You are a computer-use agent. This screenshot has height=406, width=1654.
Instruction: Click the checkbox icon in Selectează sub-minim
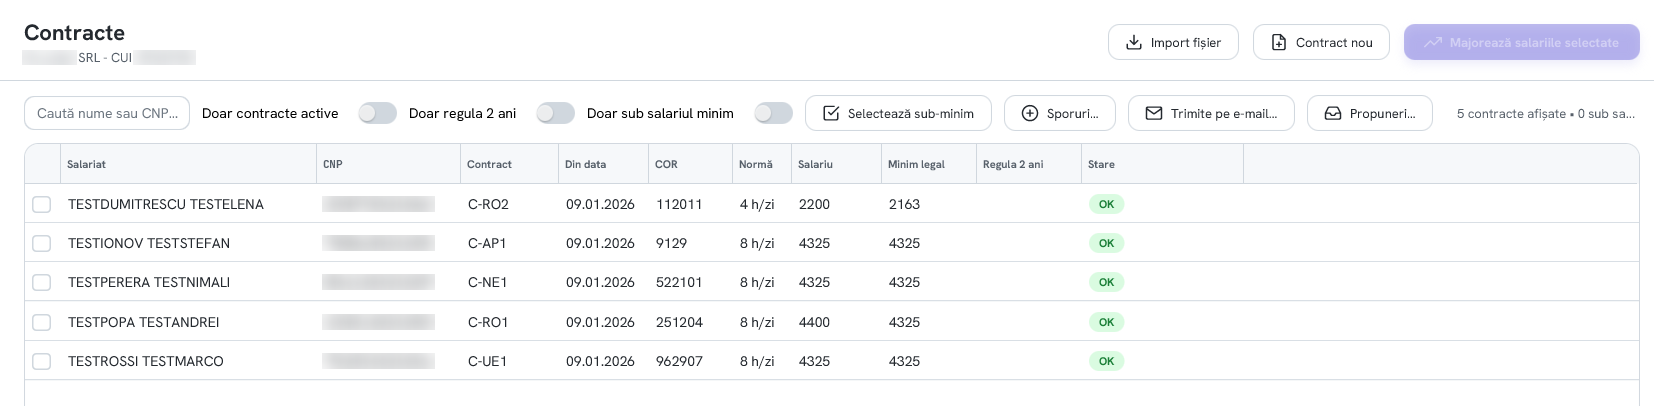(831, 113)
